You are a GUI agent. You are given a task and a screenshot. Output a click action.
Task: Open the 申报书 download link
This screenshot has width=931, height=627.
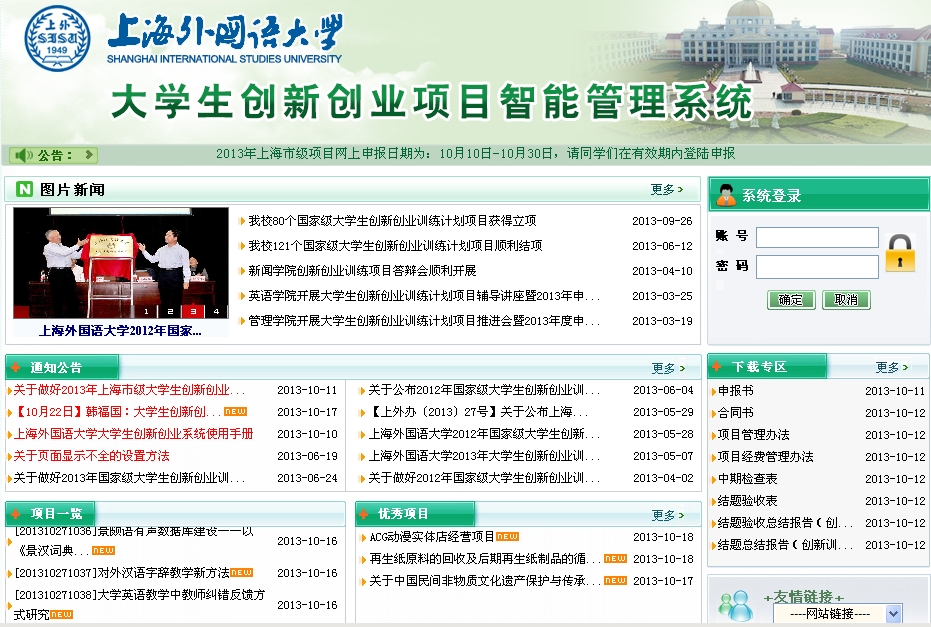pos(736,391)
